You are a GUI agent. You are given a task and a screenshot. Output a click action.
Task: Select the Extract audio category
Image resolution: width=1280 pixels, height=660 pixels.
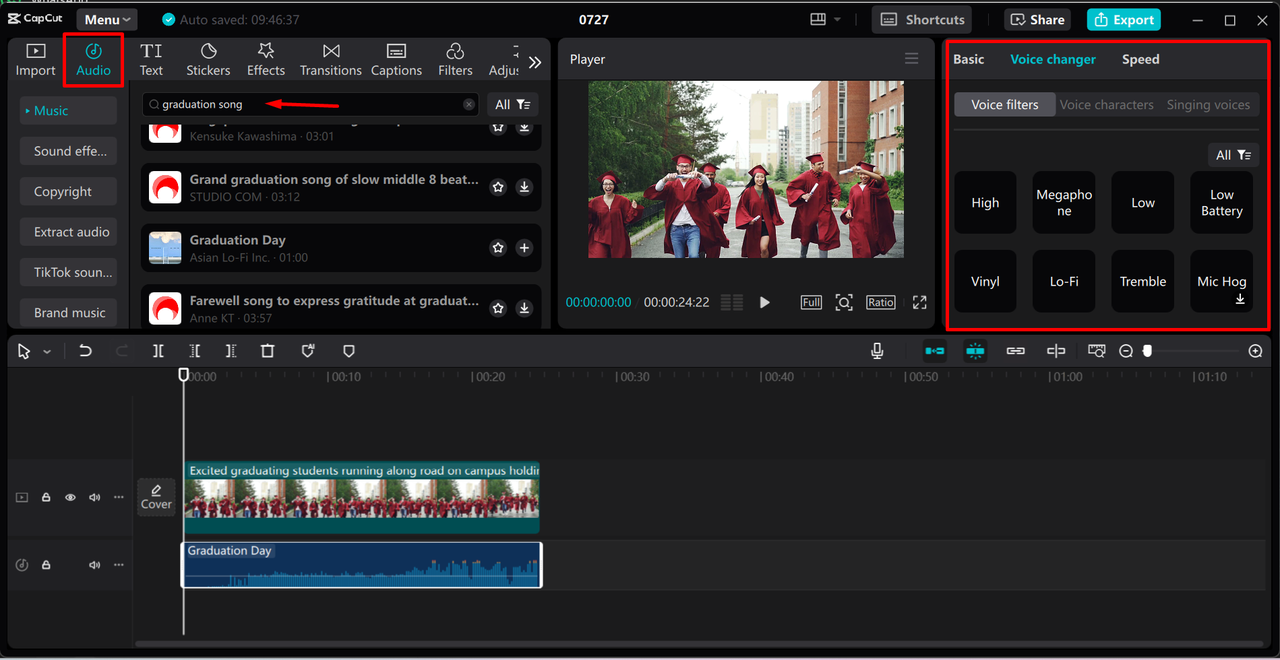click(x=69, y=231)
